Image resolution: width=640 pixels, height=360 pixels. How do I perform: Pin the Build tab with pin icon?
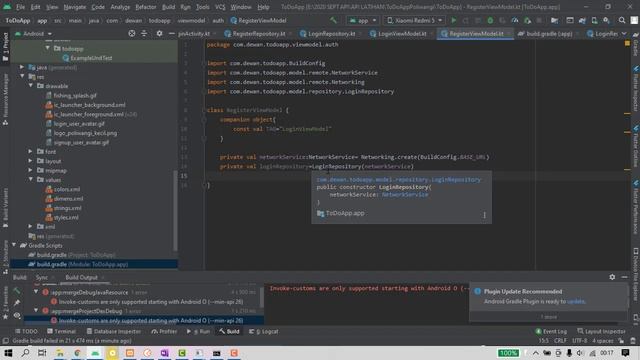pyautogui.click(x=17, y=303)
